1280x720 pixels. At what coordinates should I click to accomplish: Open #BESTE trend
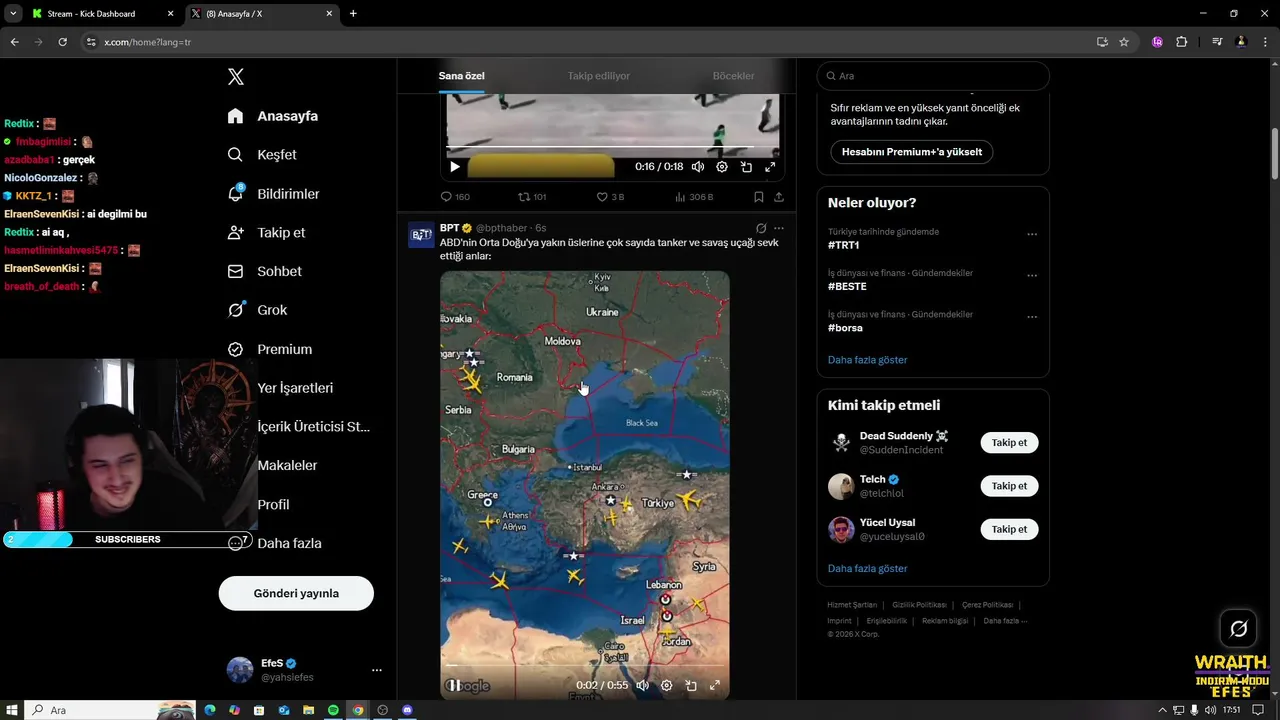[x=847, y=286]
